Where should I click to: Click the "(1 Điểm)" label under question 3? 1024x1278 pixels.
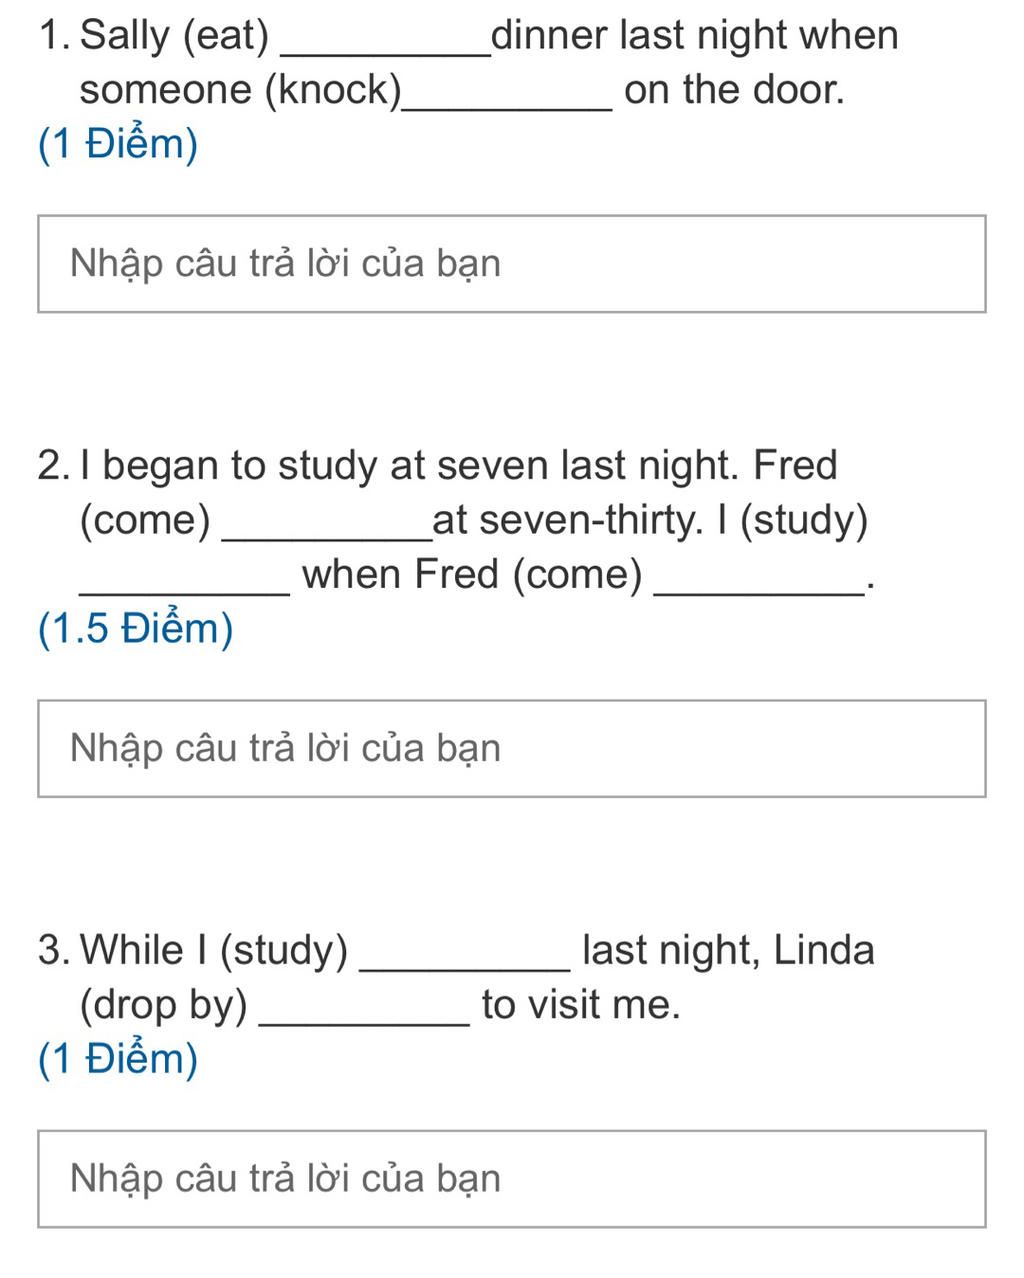pos(118,1059)
